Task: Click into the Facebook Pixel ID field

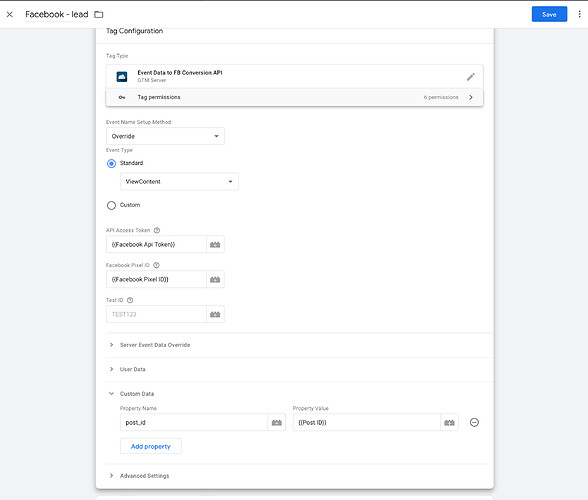Action: click(x=156, y=279)
